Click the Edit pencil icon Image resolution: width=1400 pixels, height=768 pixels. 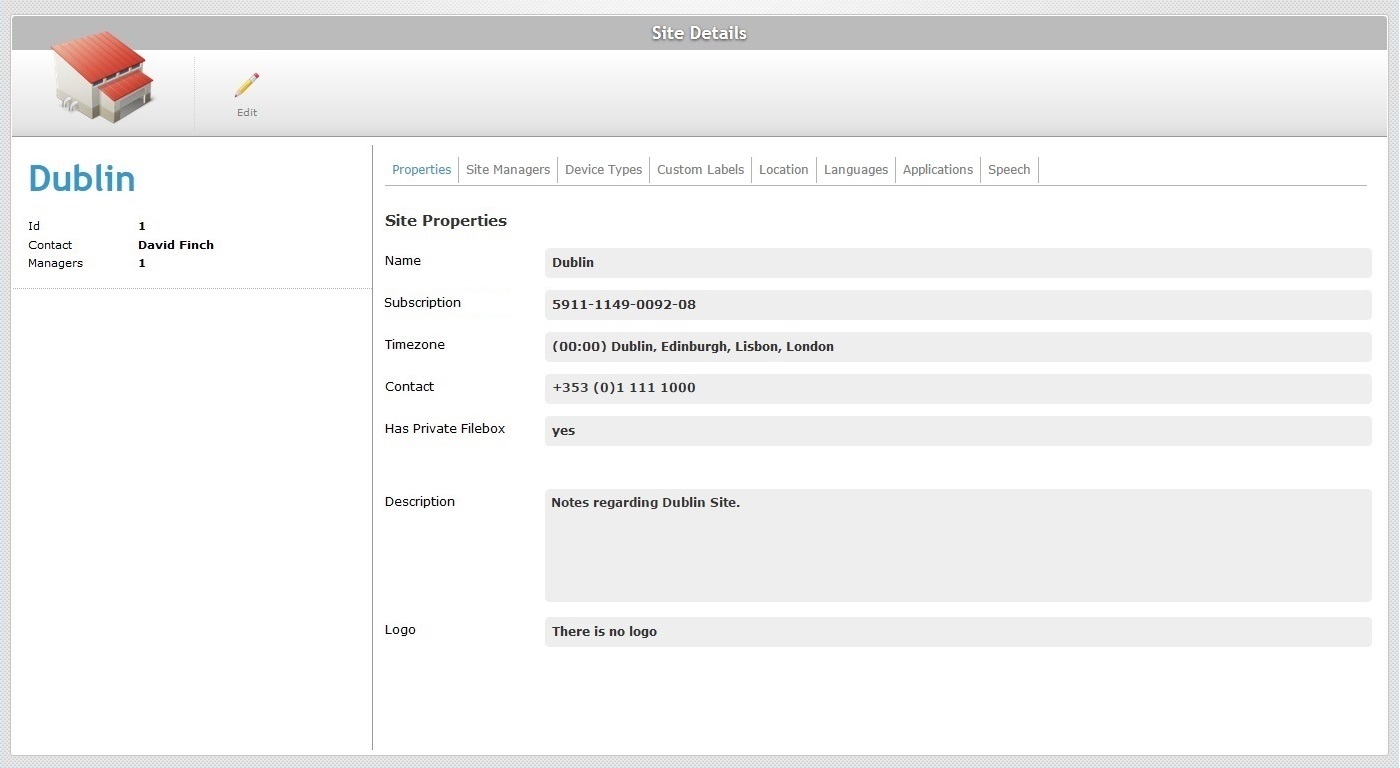click(247, 86)
